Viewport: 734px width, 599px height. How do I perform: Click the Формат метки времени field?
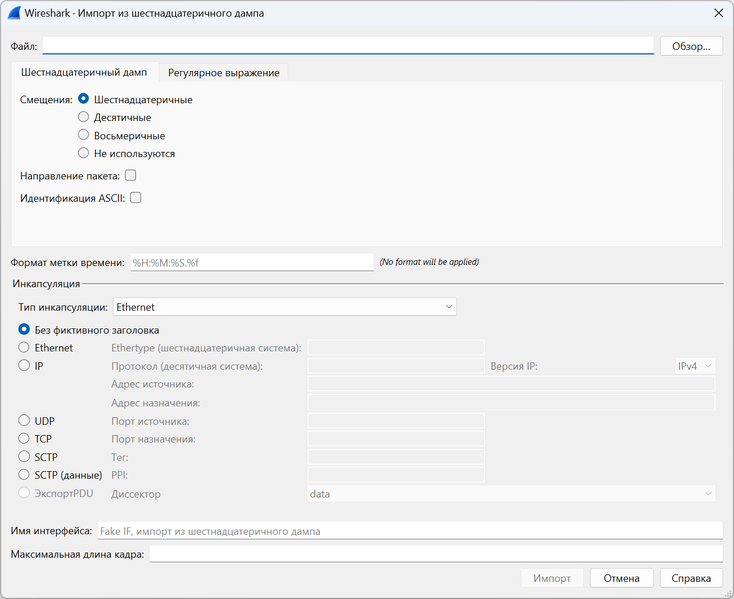(252, 262)
